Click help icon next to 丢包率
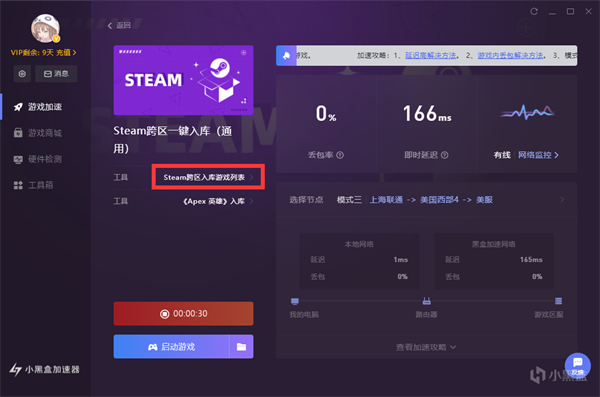This screenshot has height=397, width=600. [x=340, y=155]
